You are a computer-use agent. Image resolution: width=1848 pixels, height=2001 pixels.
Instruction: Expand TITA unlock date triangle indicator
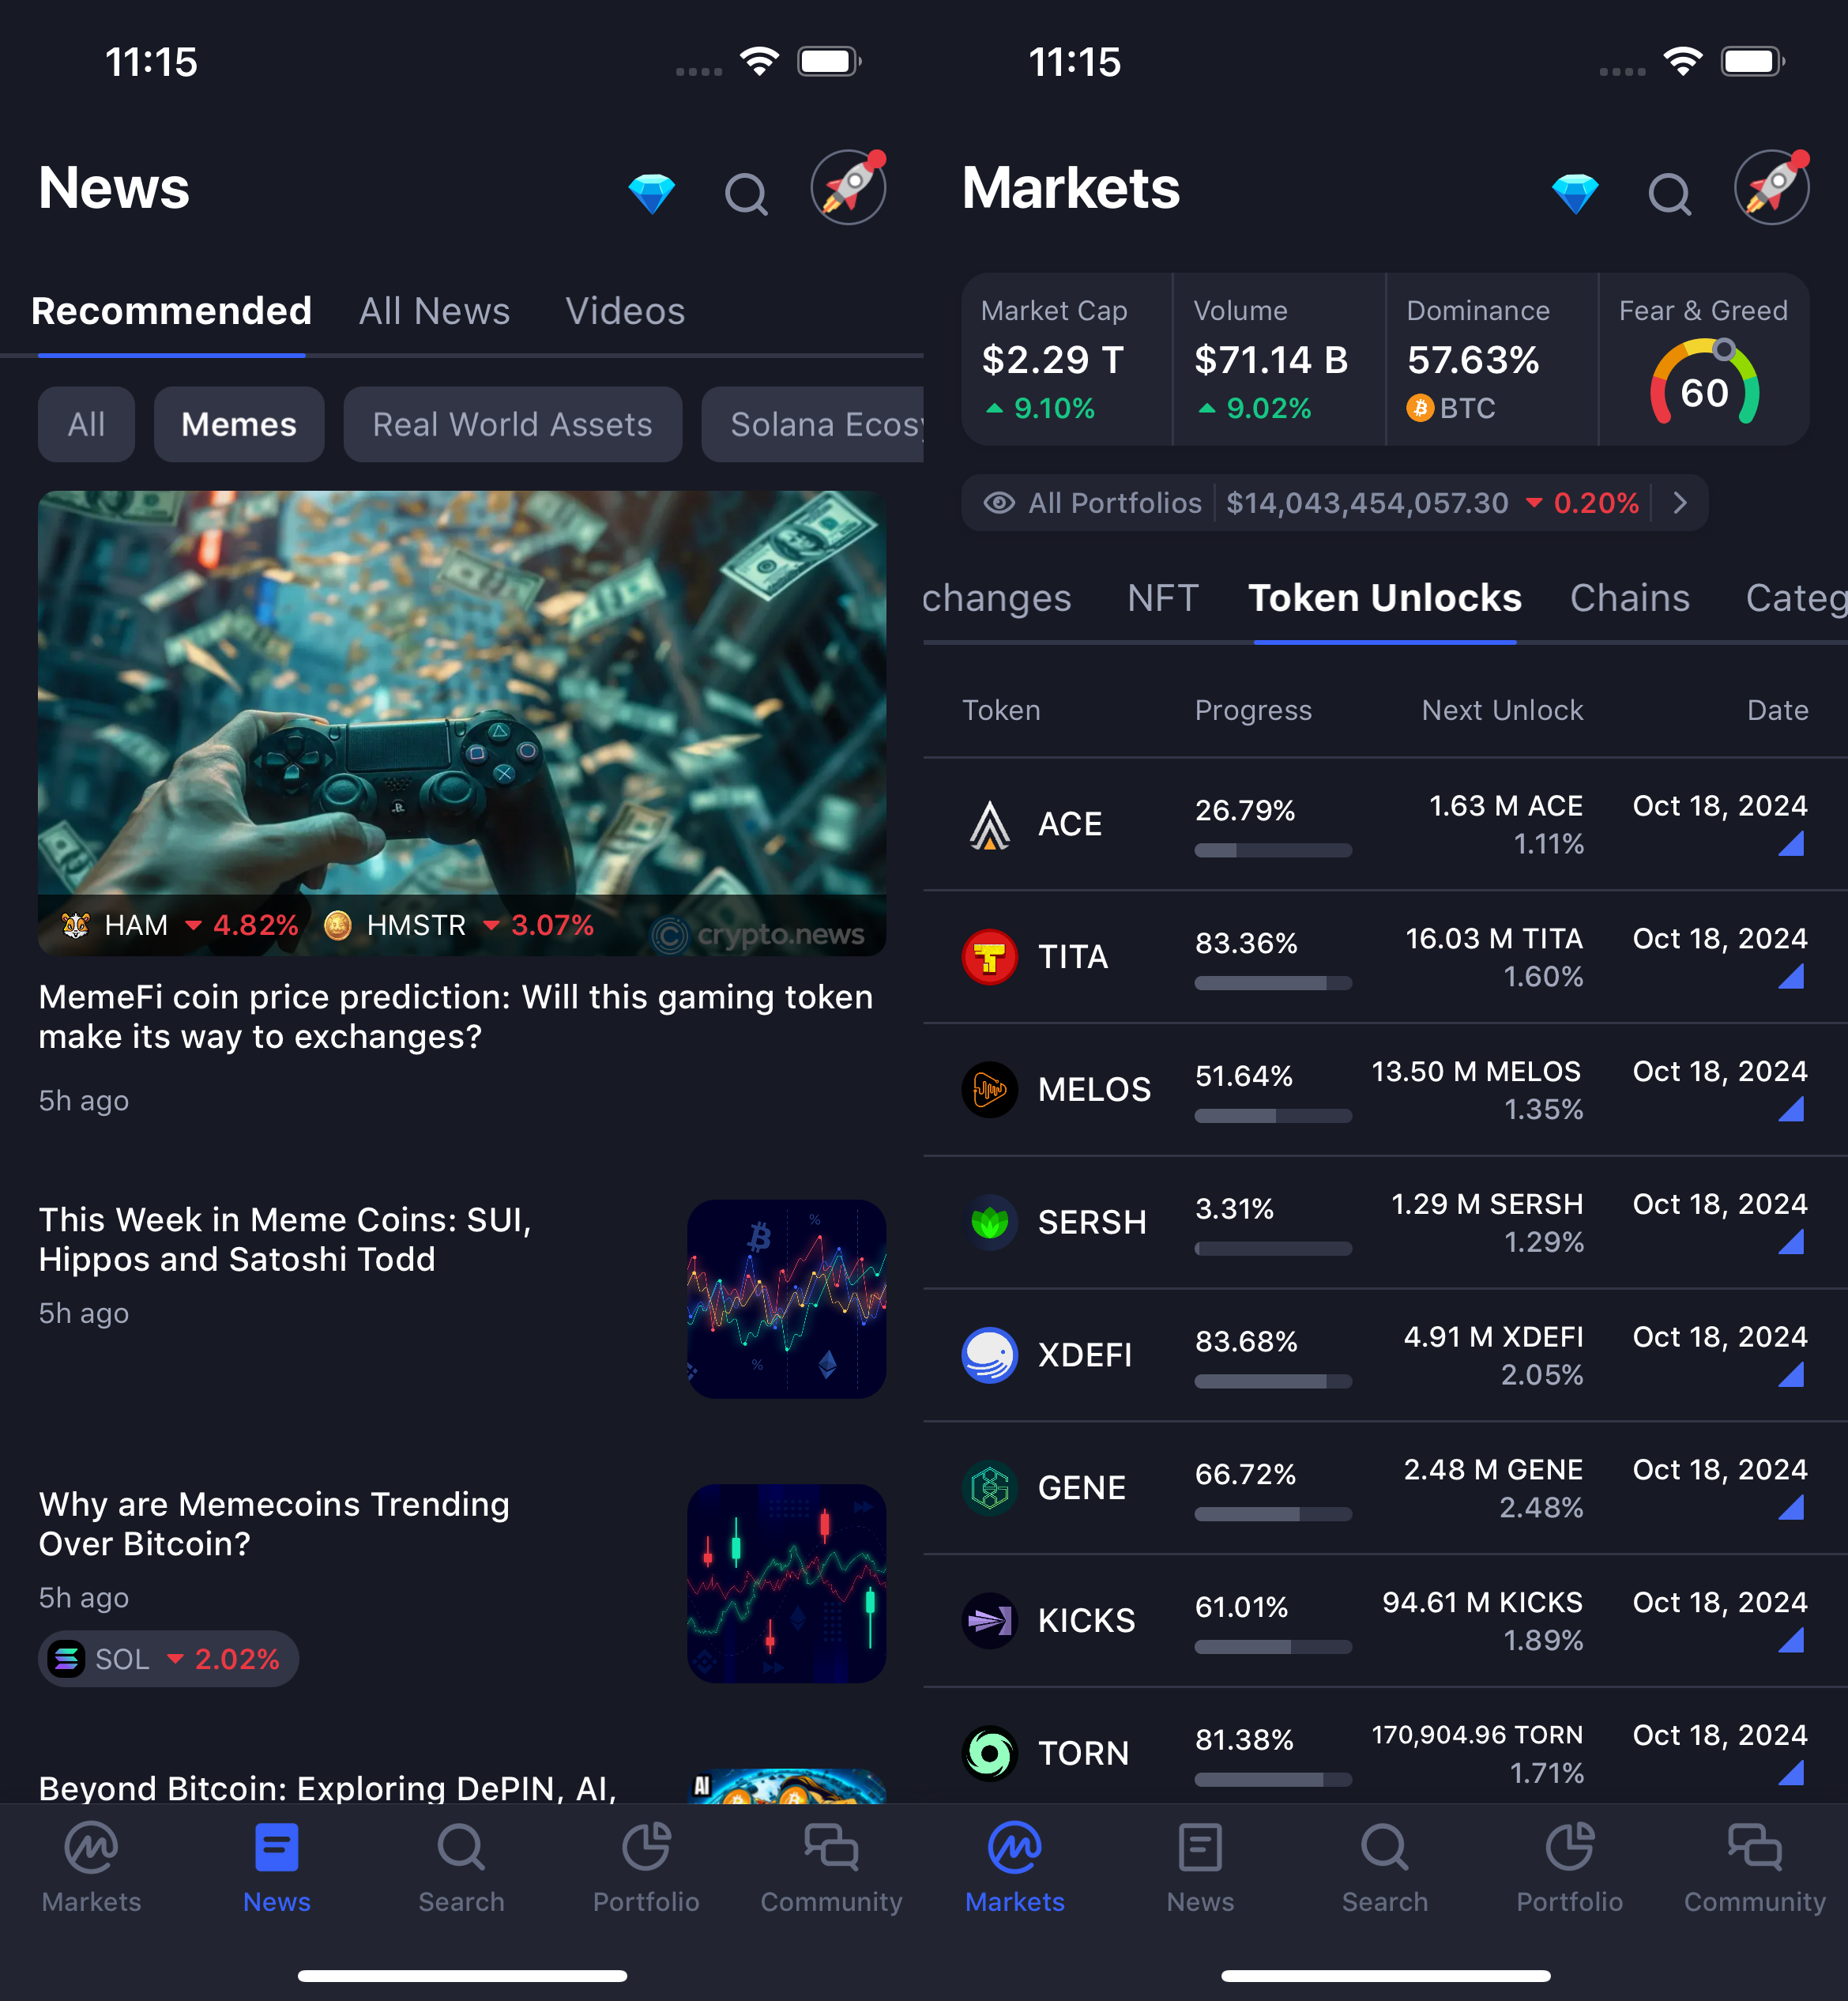(1791, 977)
